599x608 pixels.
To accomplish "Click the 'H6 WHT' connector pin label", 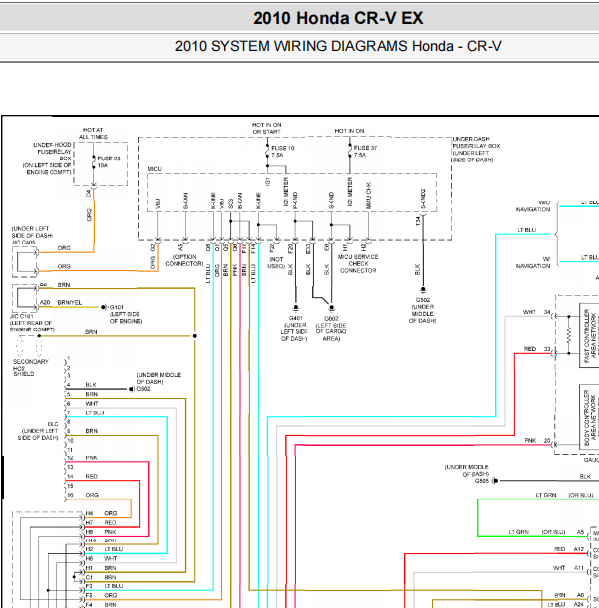I will click(101, 558).
